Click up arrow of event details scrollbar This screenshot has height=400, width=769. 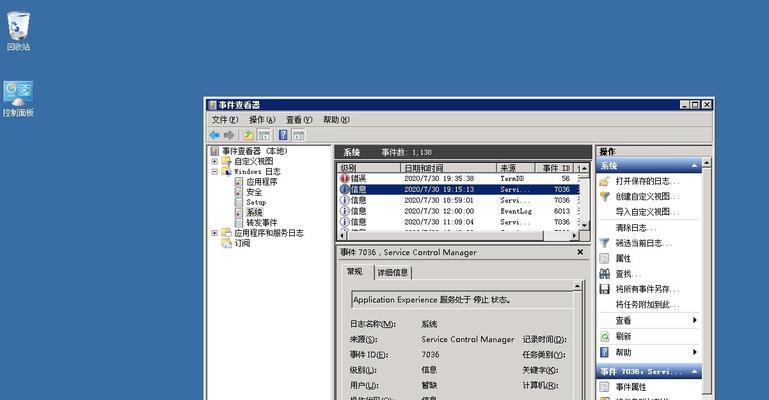(x=577, y=286)
